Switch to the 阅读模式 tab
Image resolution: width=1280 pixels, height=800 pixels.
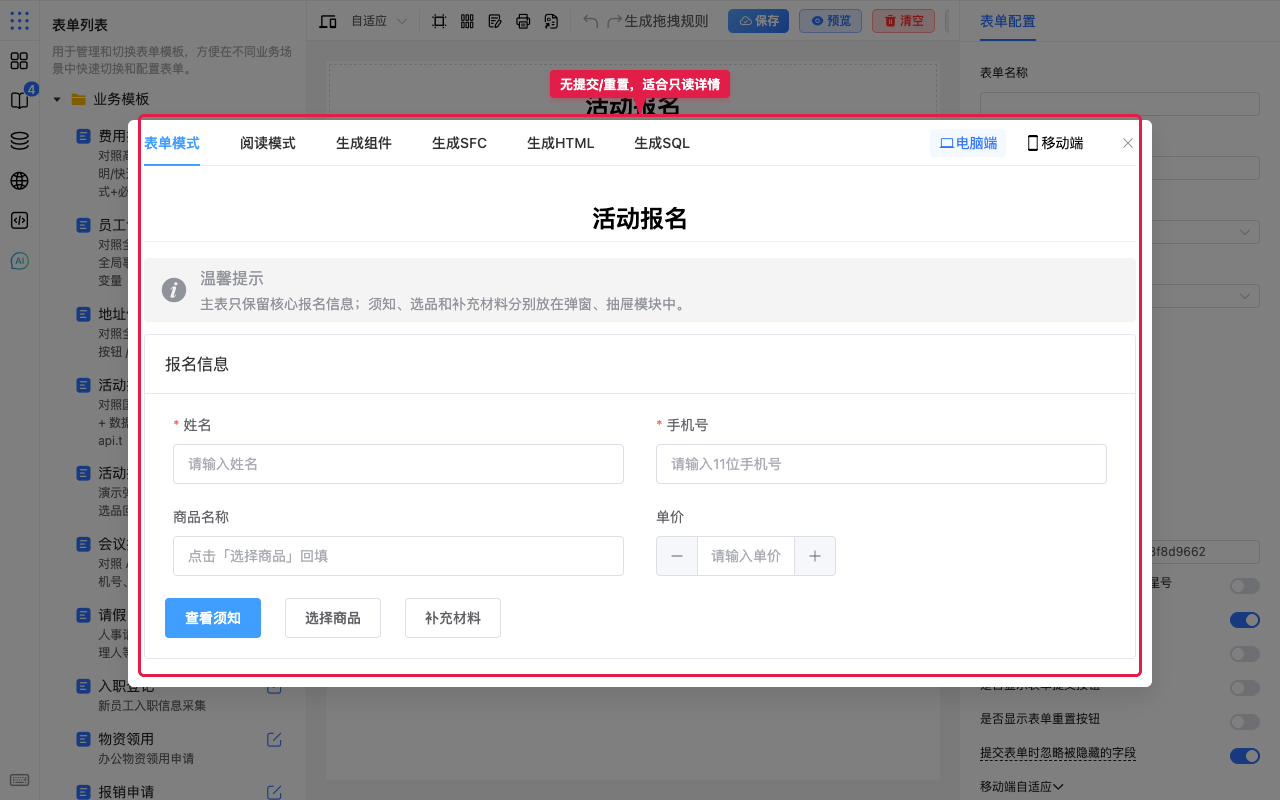[268, 143]
